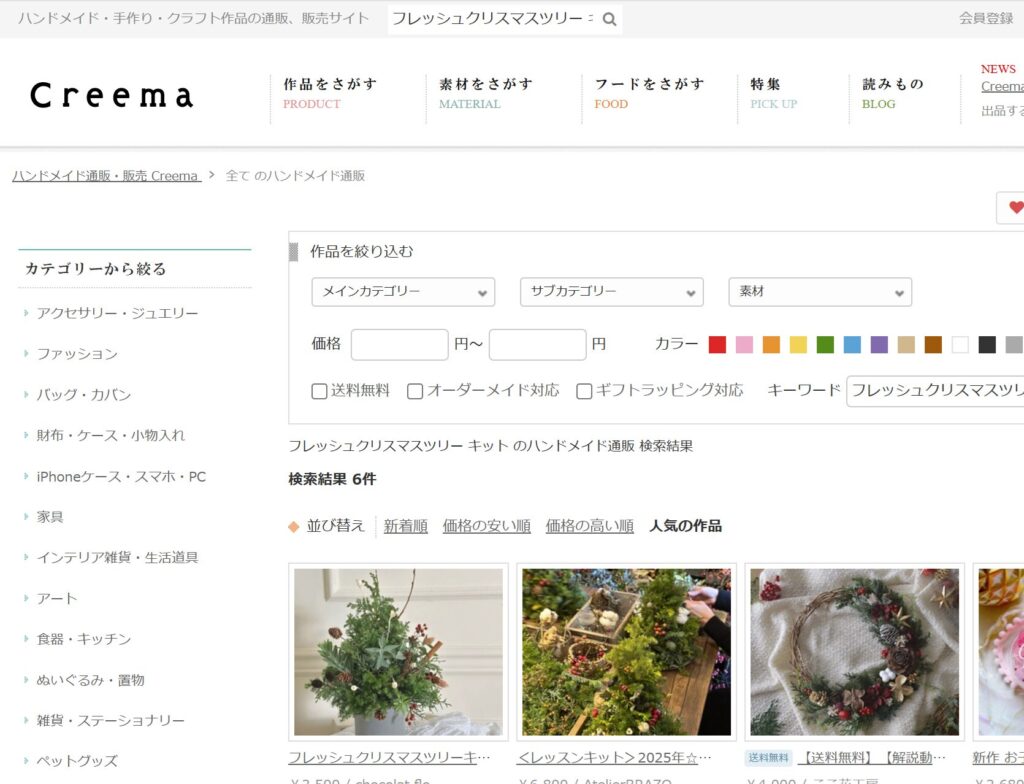This screenshot has height=784, width=1024.
Task: Open the Christmas wreath product thumbnail
Action: [854, 652]
